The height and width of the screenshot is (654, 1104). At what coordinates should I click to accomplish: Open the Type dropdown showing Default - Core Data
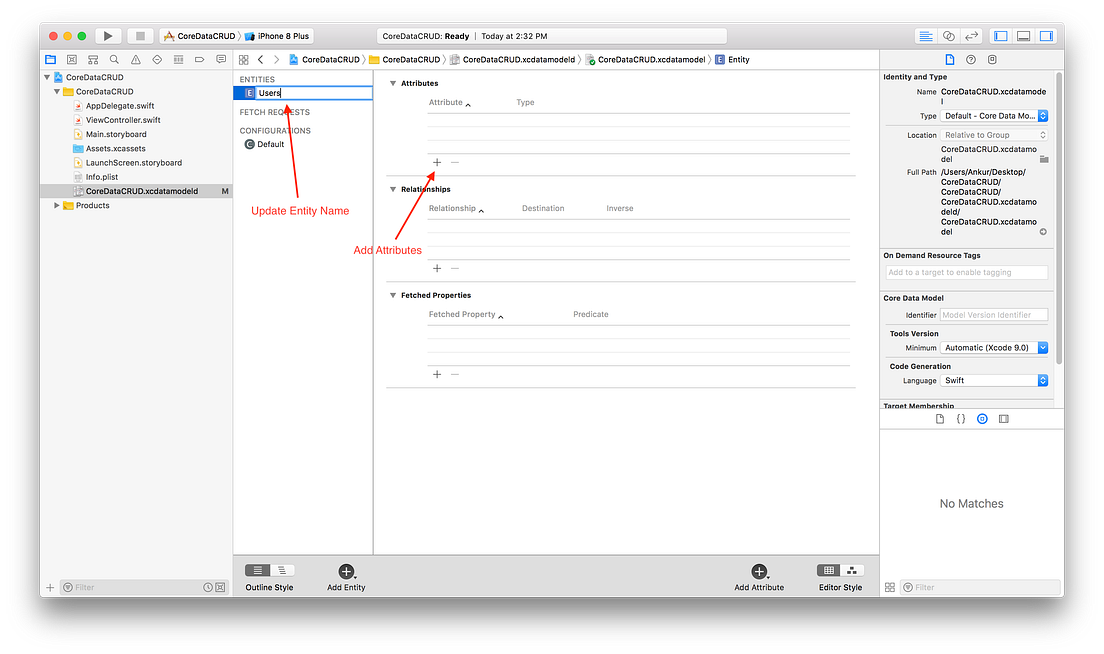[995, 115]
